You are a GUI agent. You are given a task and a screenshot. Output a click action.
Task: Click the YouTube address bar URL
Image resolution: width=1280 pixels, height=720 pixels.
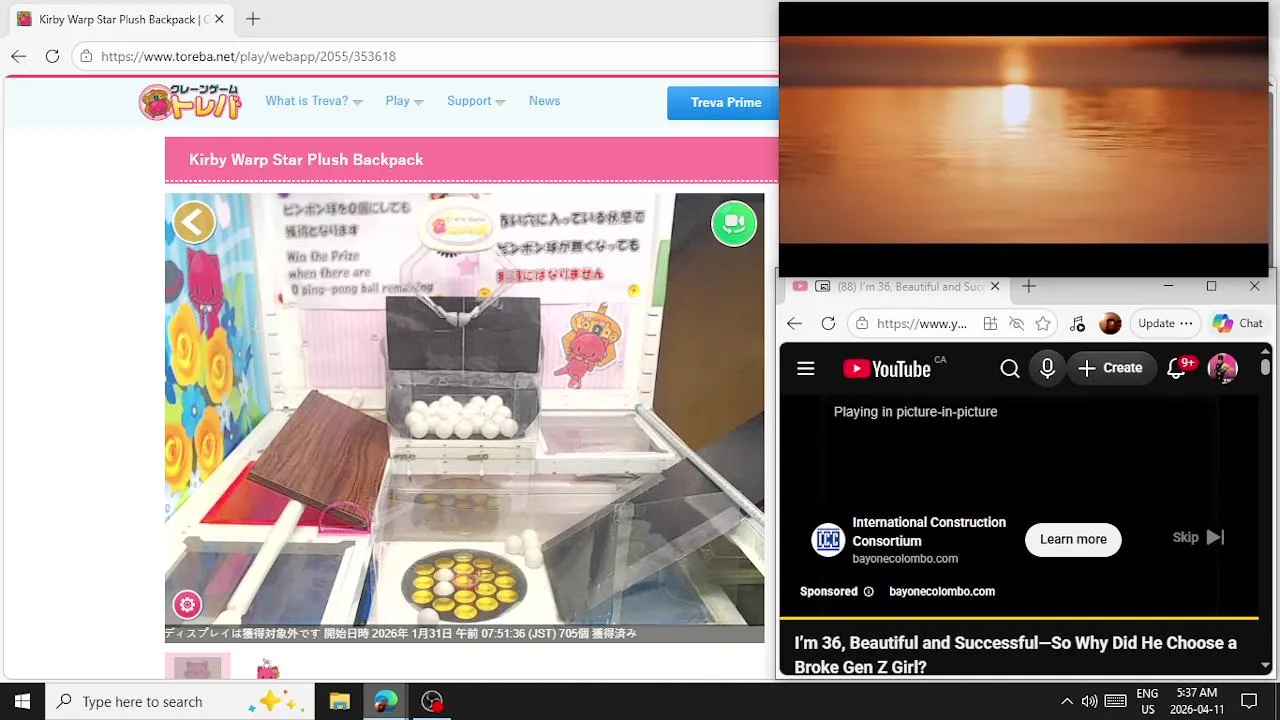click(x=922, y=323)
